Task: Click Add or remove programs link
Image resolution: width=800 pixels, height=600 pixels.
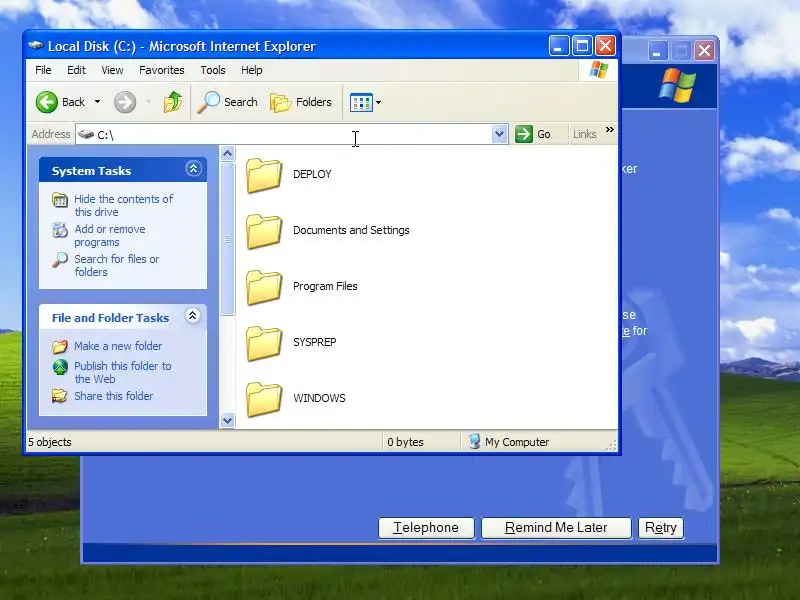Action: point(110,235)
